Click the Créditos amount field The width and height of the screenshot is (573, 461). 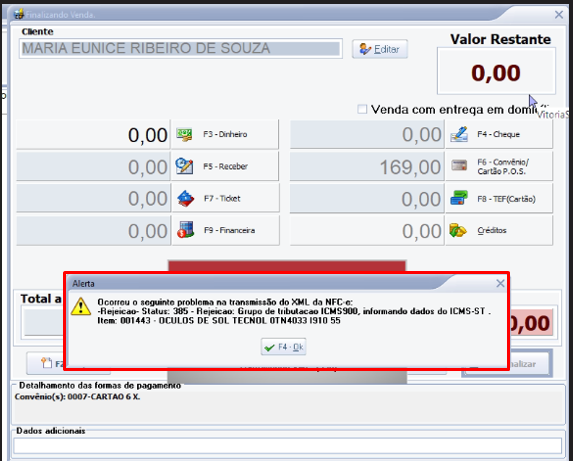(367, 231)
